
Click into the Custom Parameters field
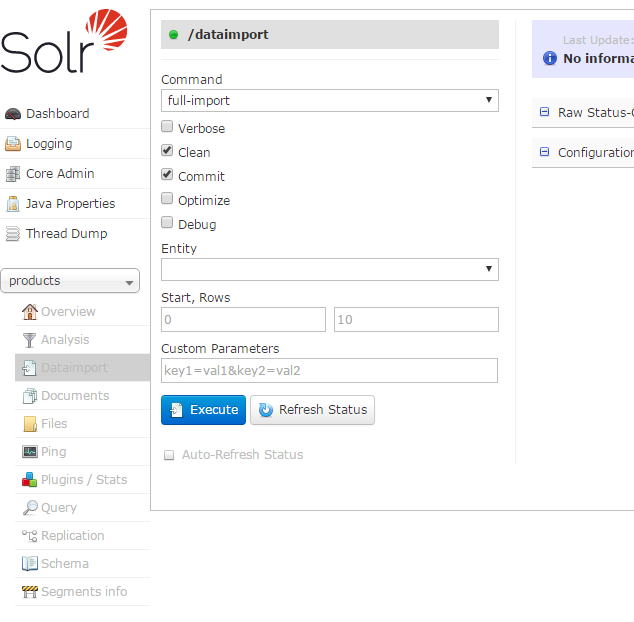pos(330,371)
